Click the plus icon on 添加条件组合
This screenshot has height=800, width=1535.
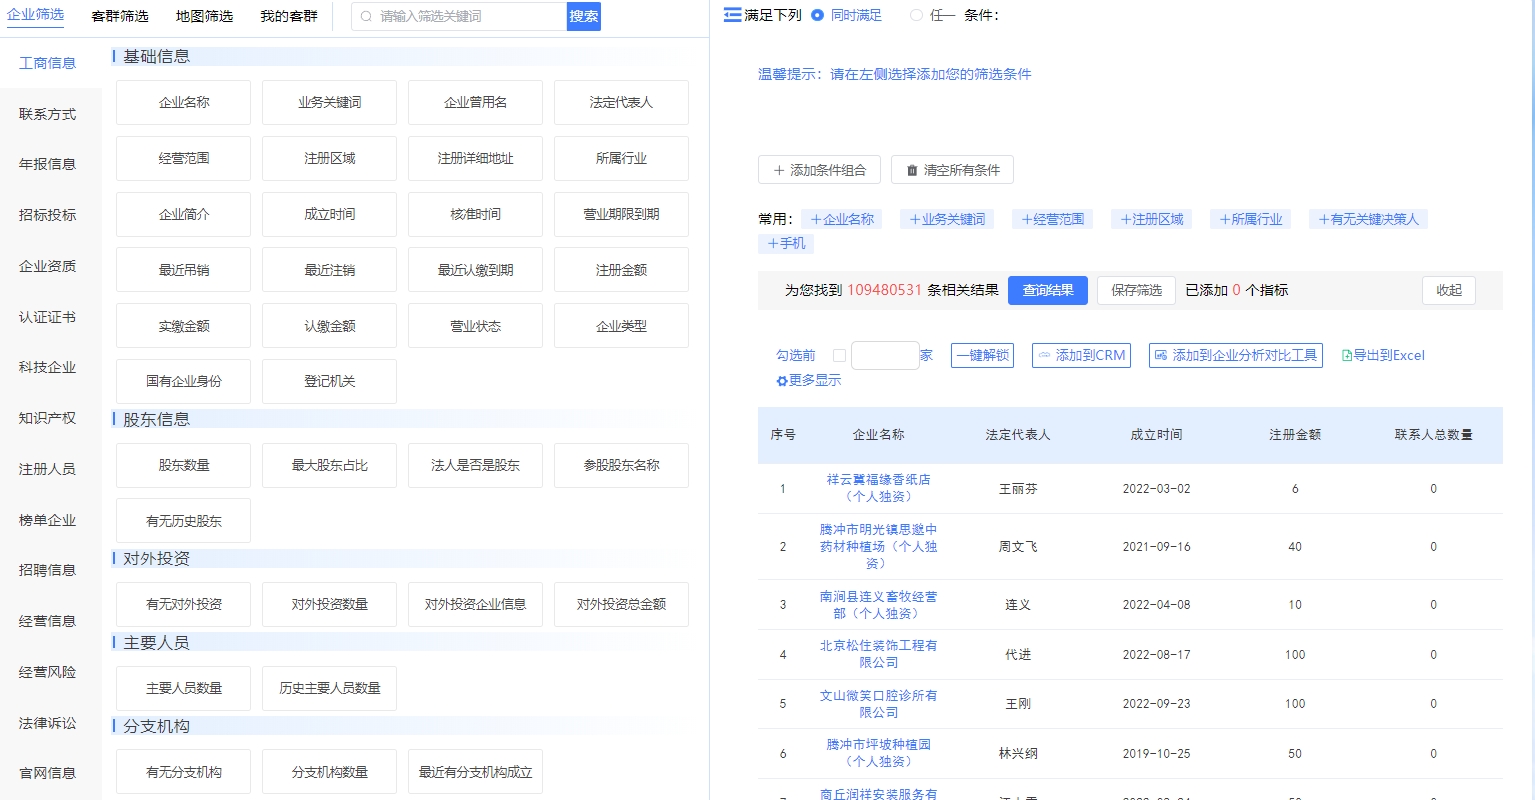(x=781, y=169)
